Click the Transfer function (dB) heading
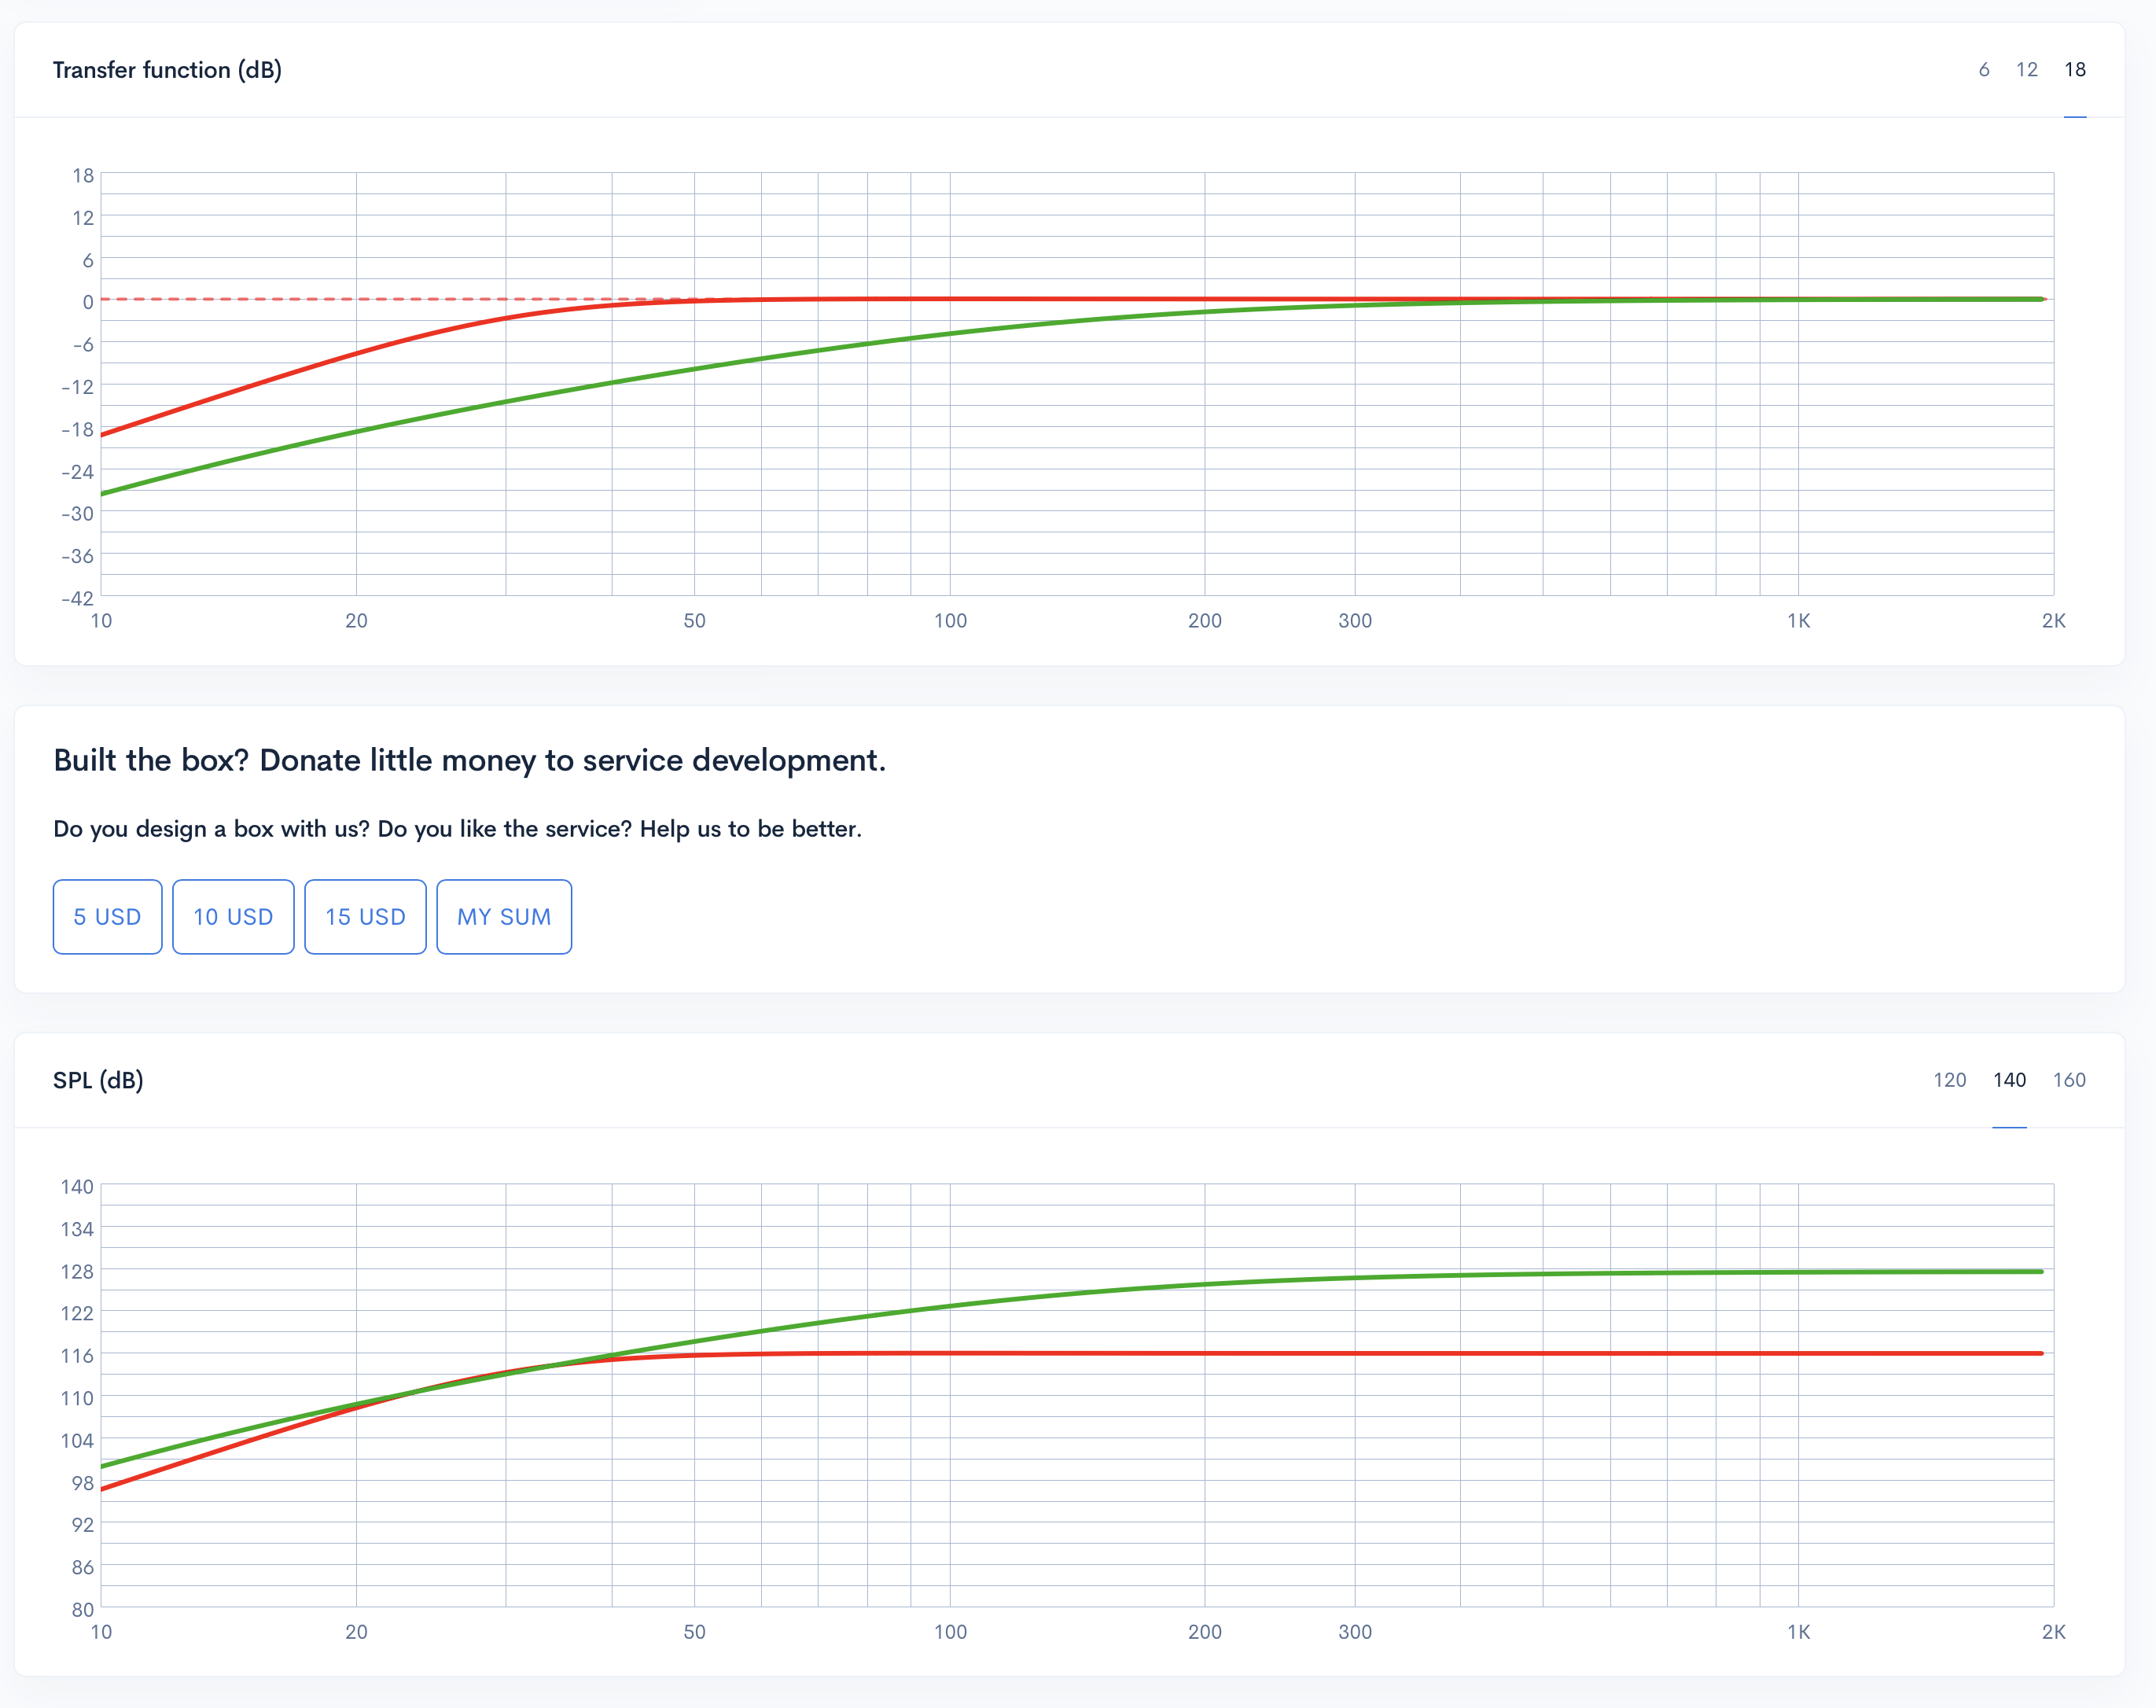The width and height of the screenshot is (2156, 1708). coord(167,70)
